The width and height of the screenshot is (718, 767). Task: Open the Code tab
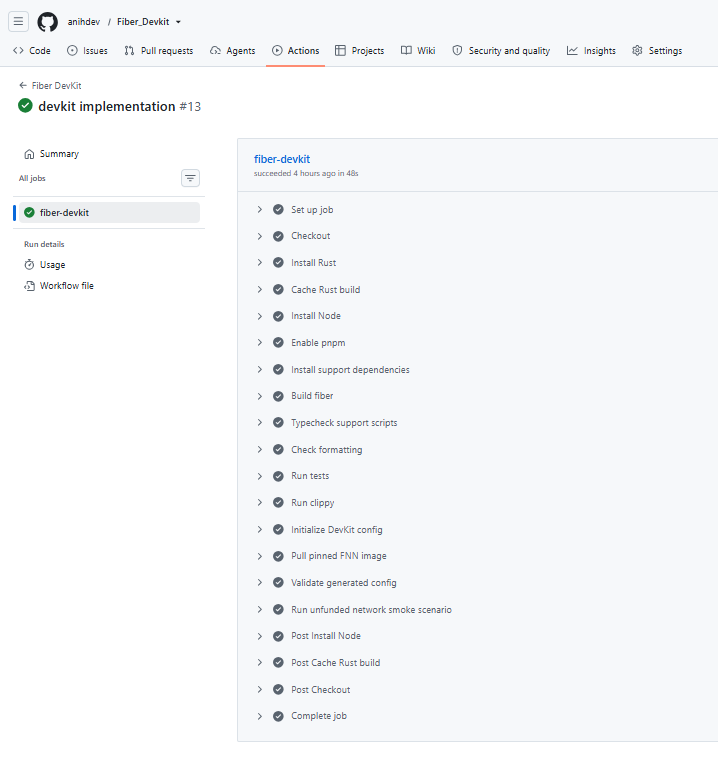pyautogui.click(x=32, y=50)
